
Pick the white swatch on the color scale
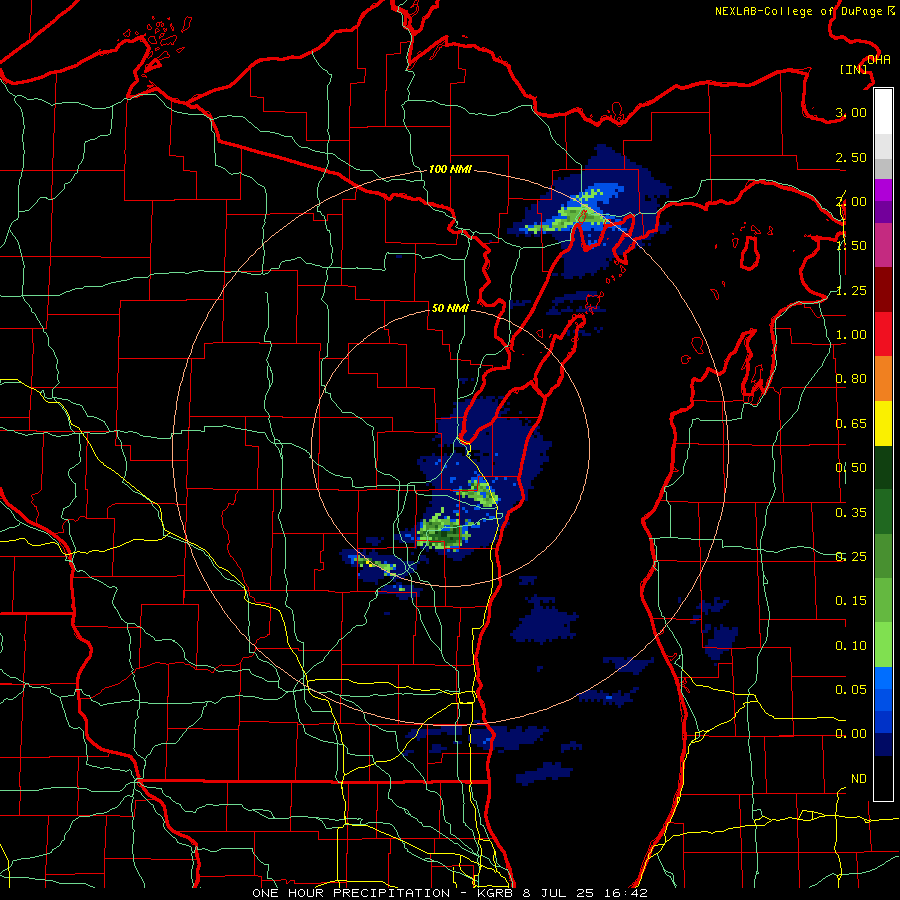[883, 112]
